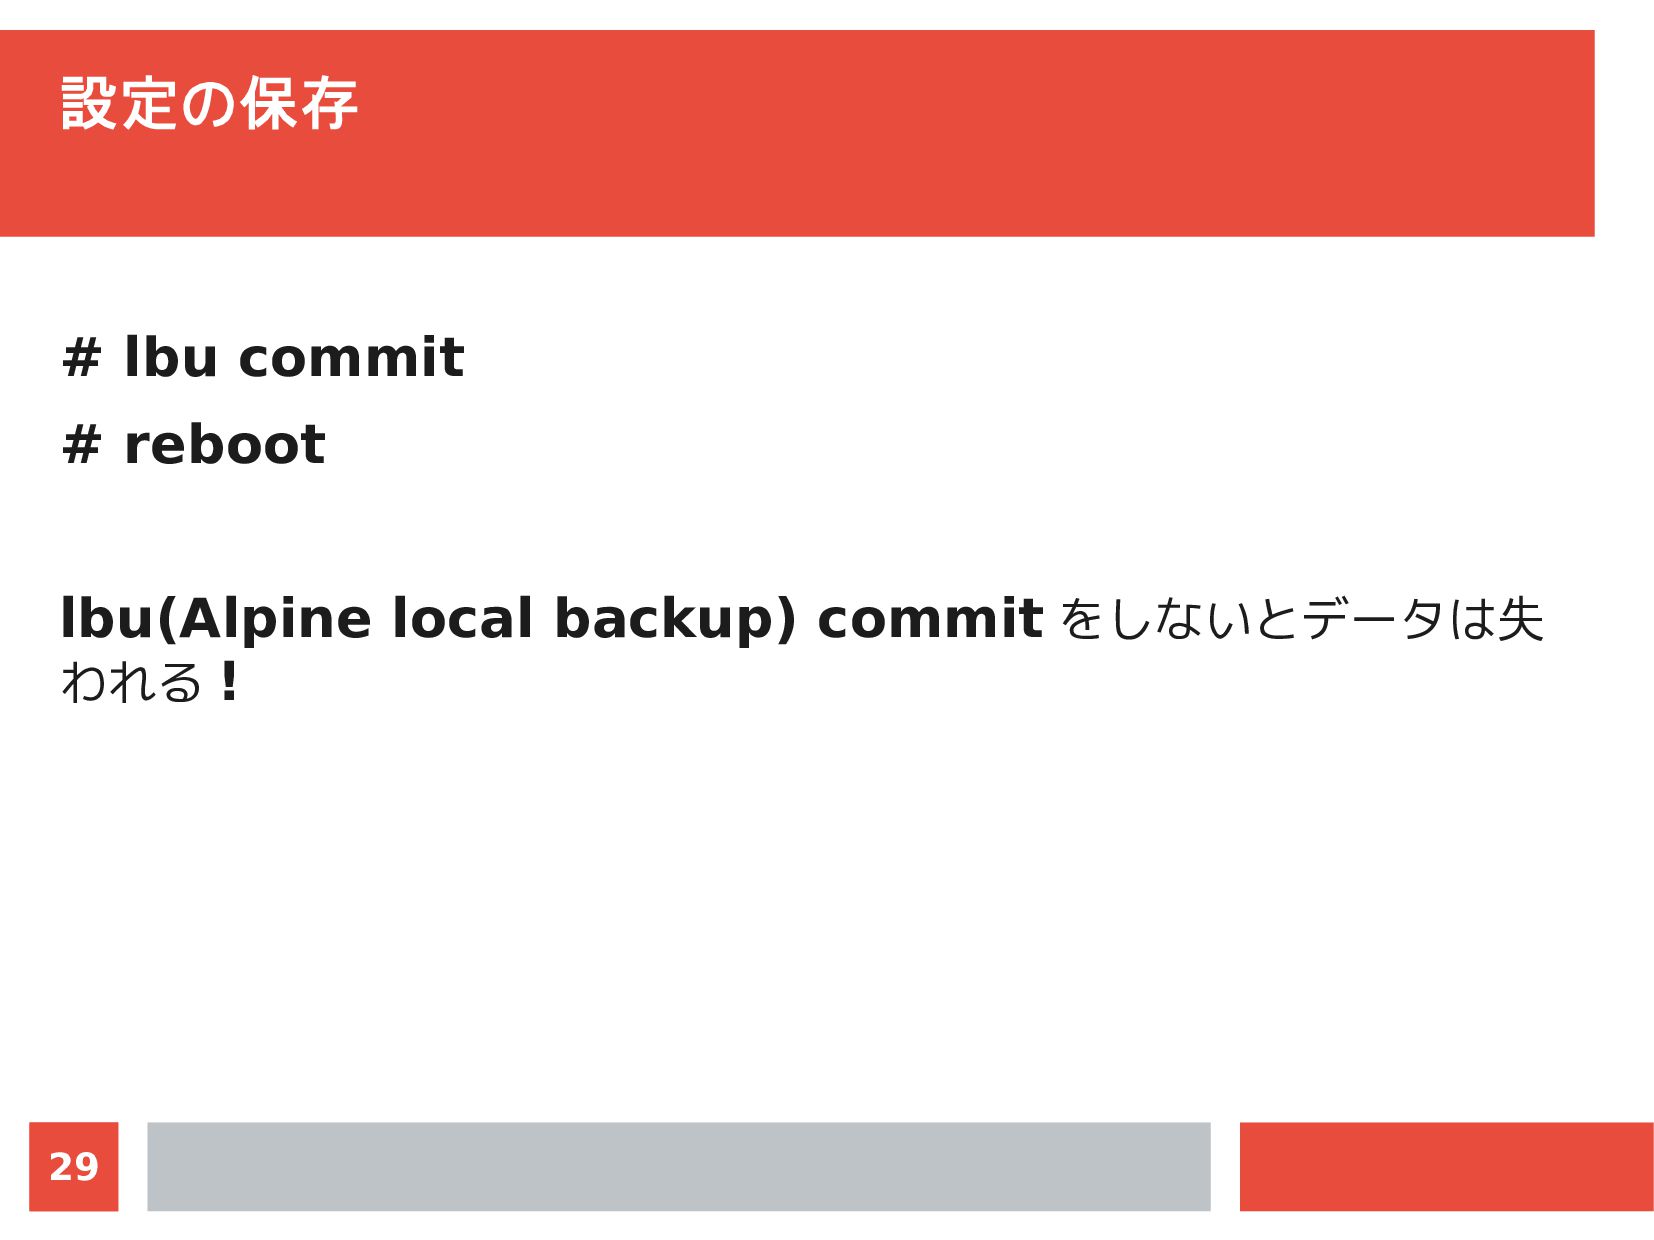This screenshot has height=1240, width=1654.
Task: Select the gray footer bar
Action: [x=678, y=1166]
